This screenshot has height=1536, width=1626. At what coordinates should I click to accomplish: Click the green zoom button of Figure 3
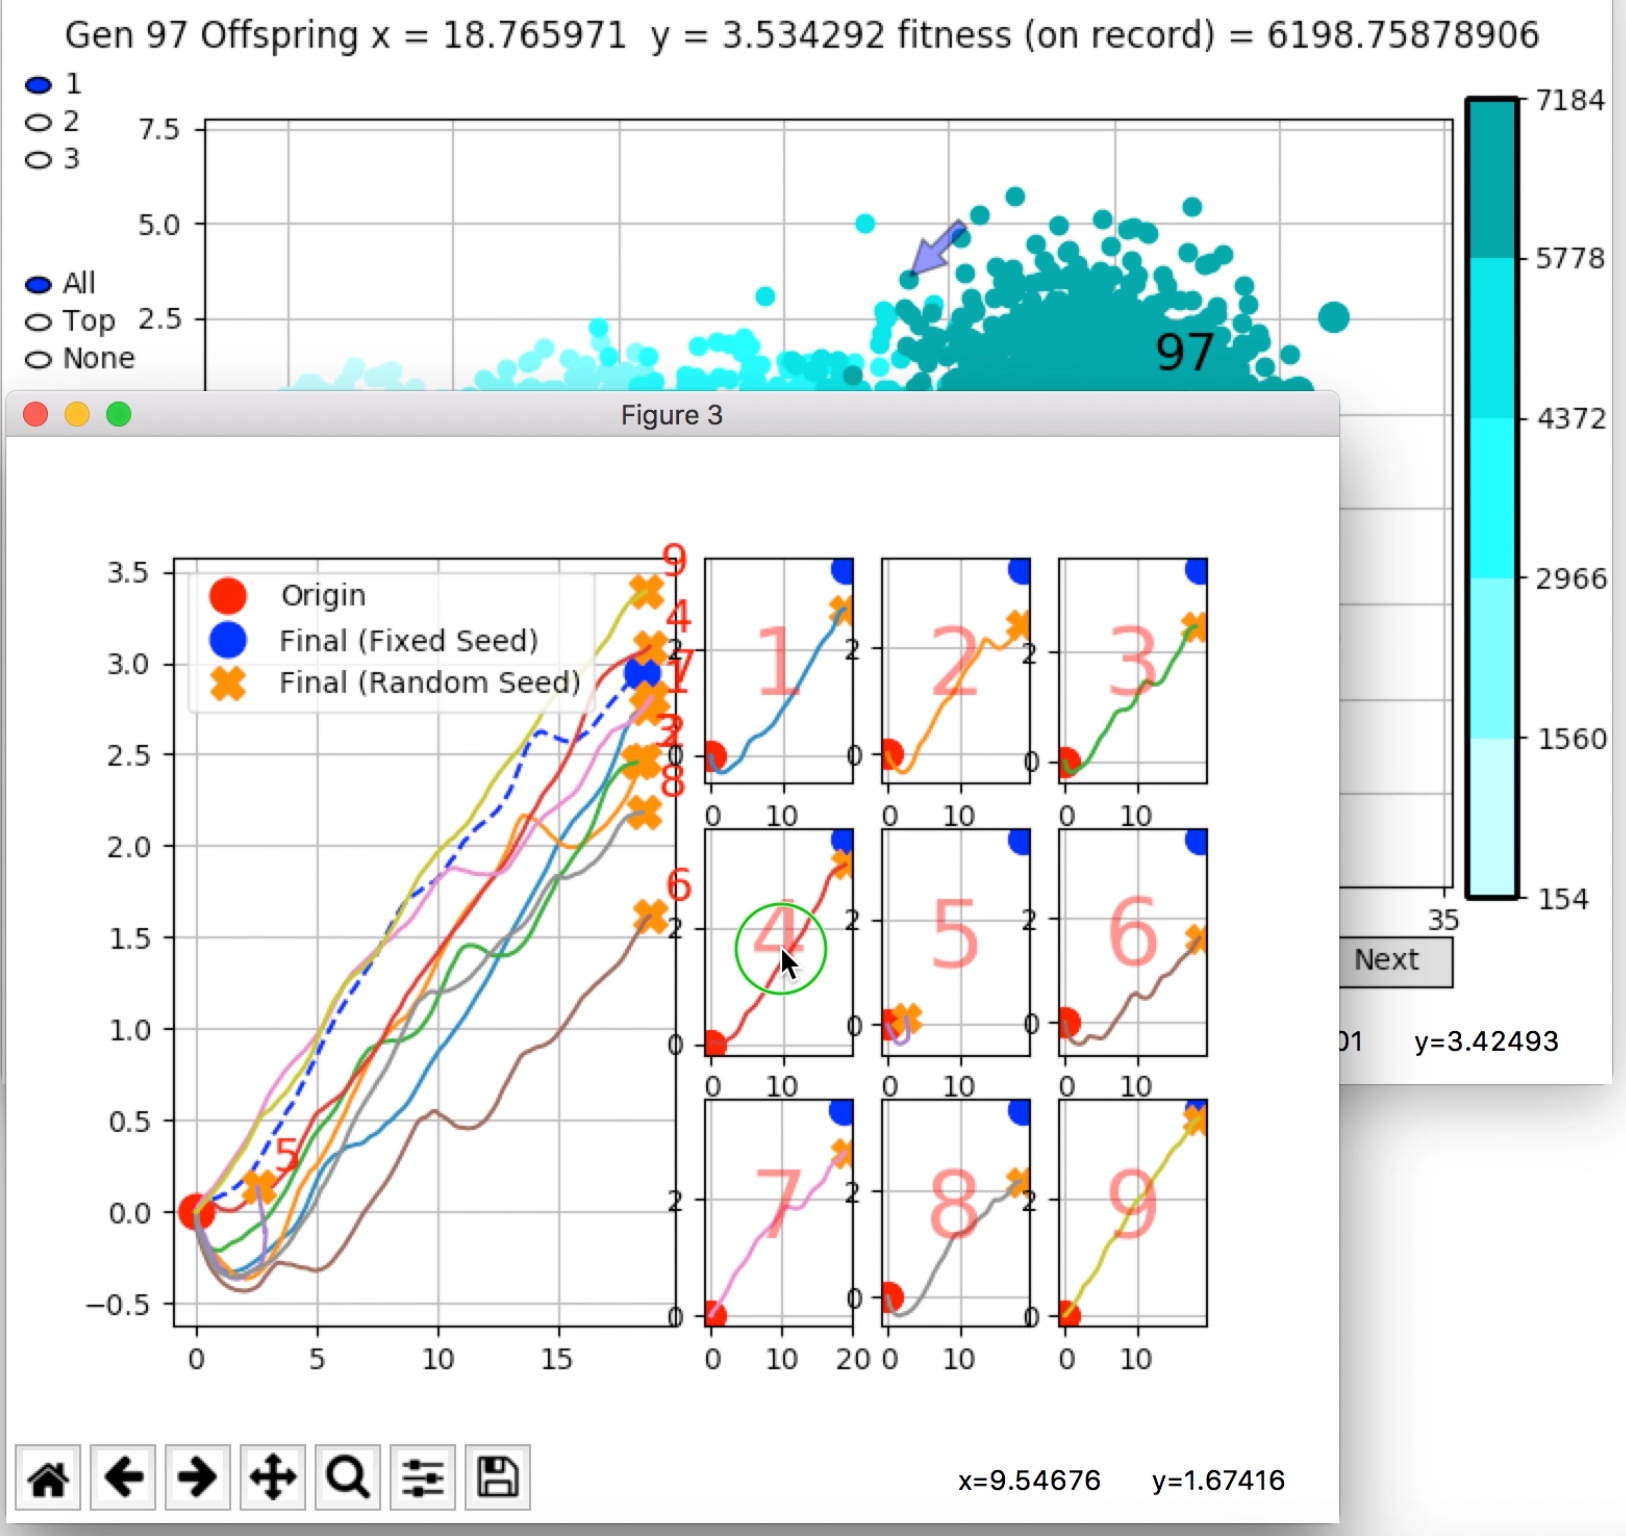[119, 414]
